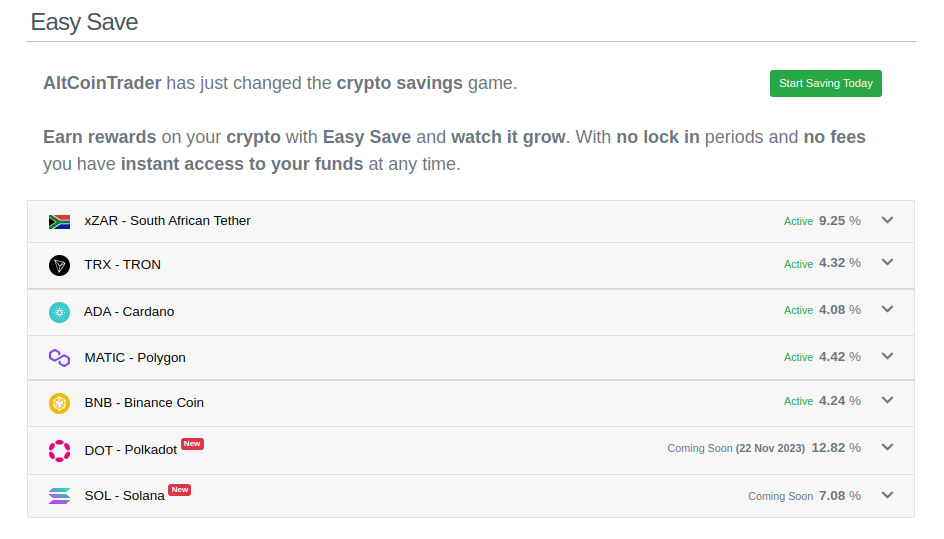
Task: Expand the ADA Cardano chevron
Action: [887, 310]
